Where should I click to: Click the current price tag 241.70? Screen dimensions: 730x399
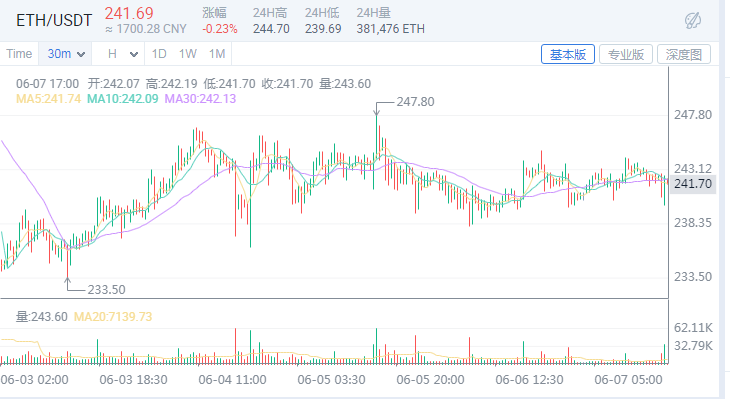coord(693,184)
